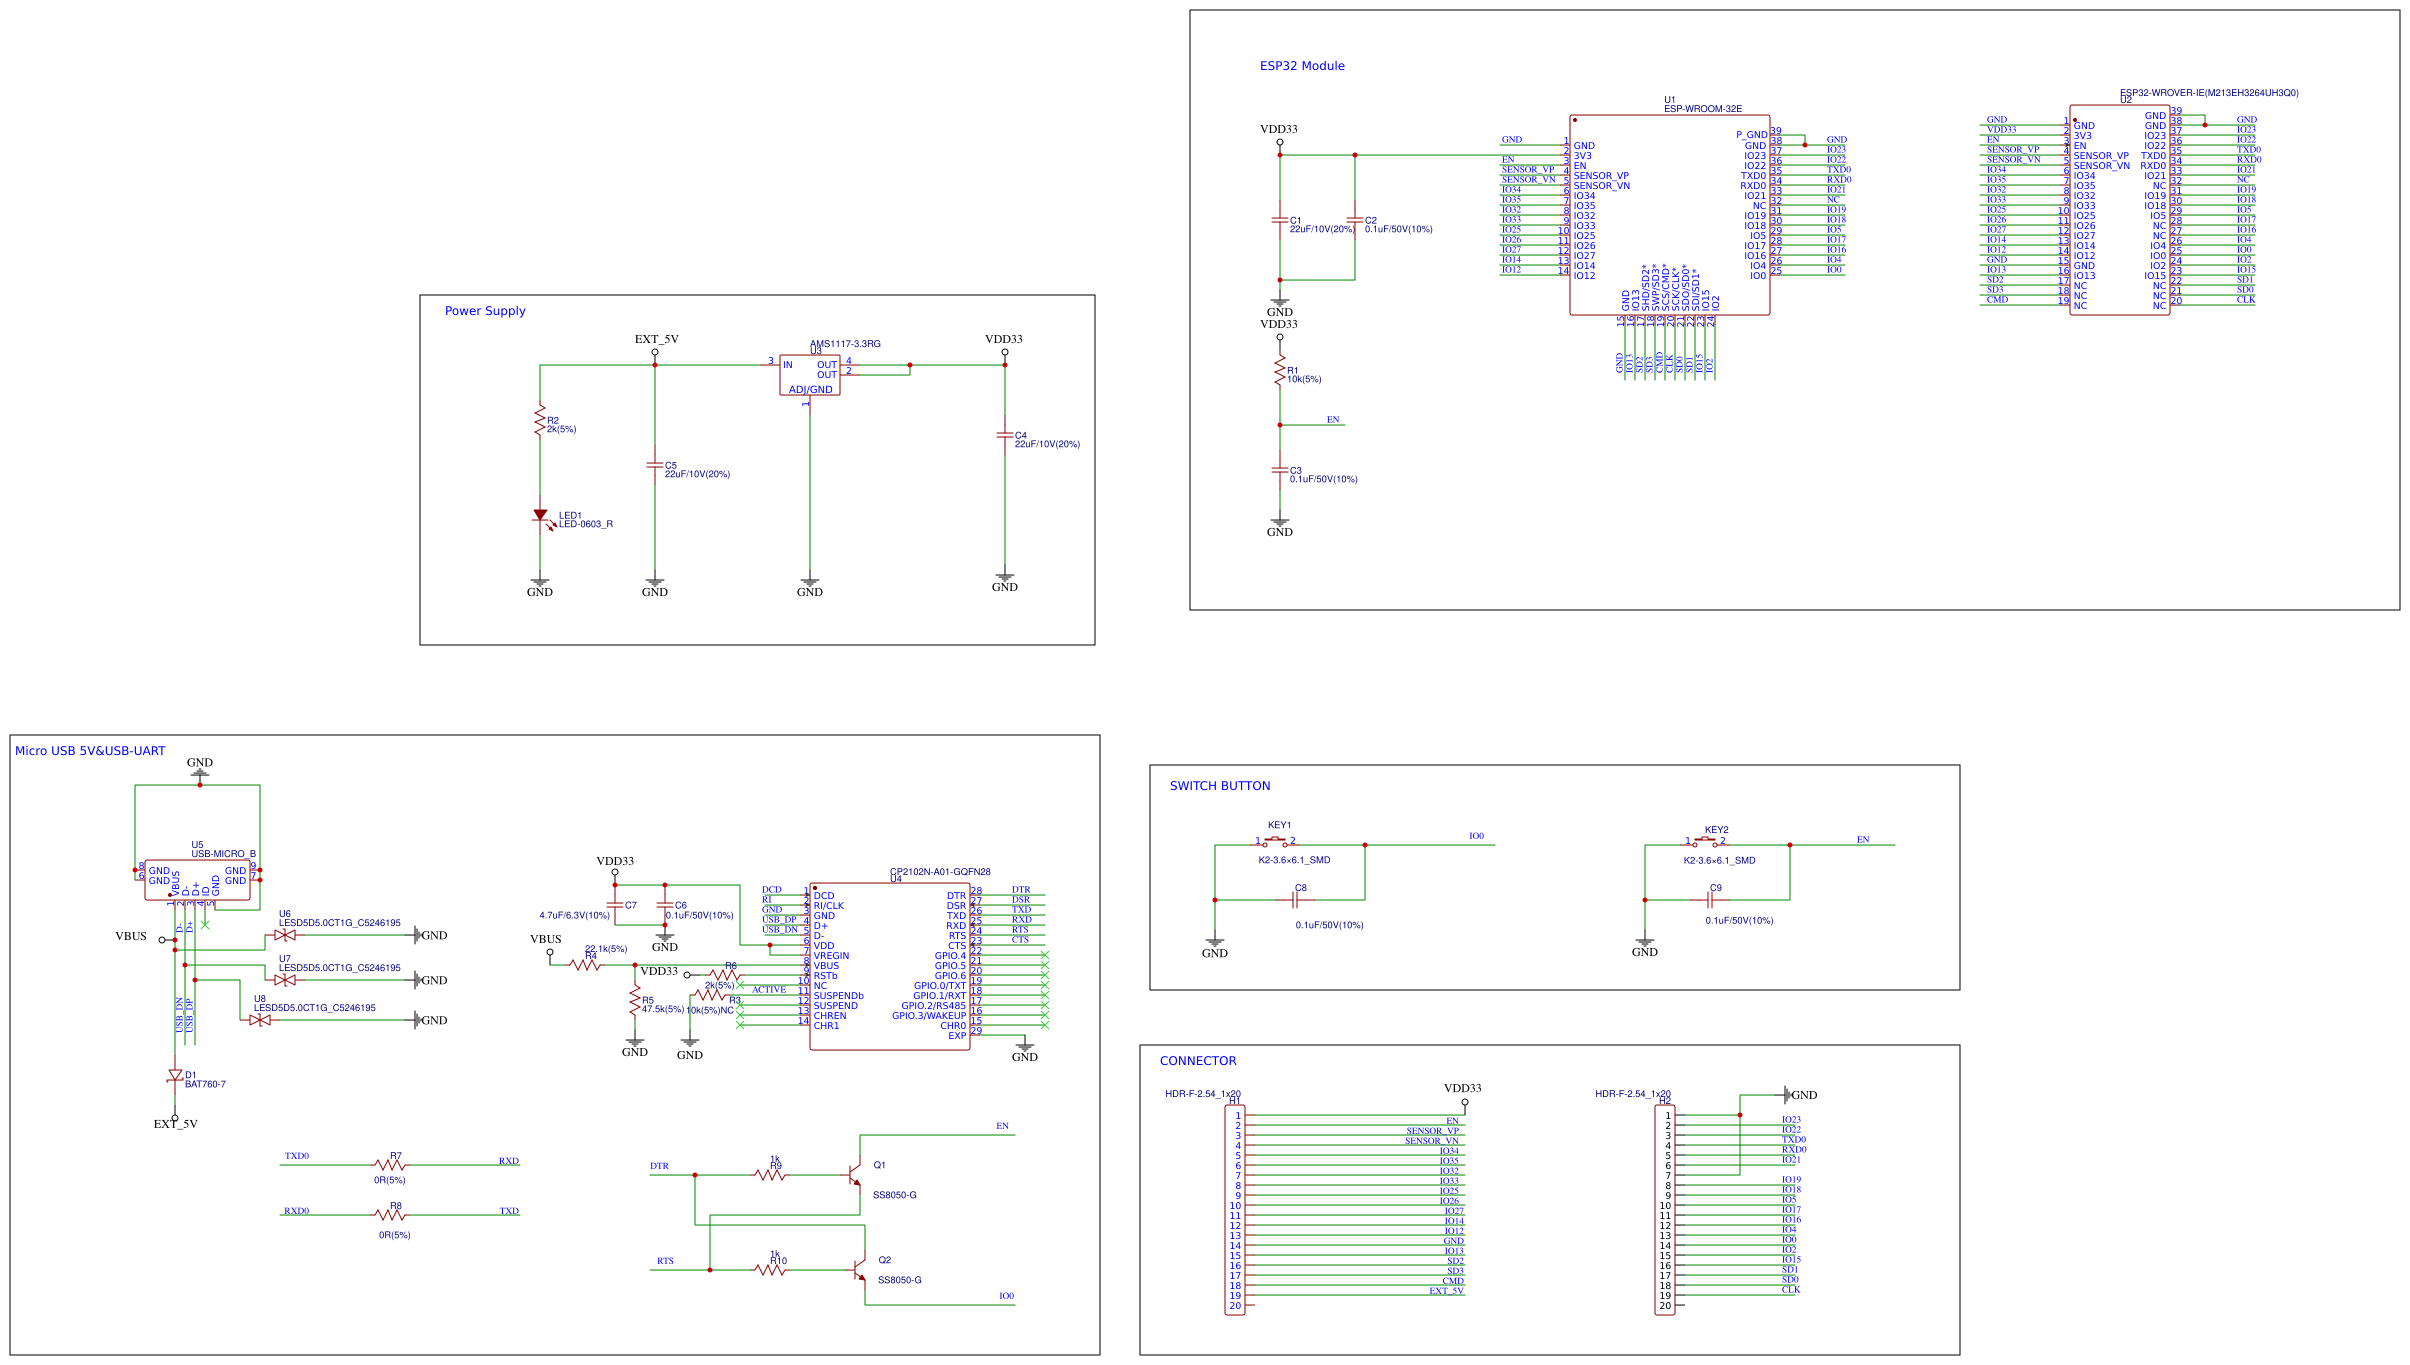
Task: Click the "Micro USB 5V&USB-UART" title
Action: [90, 751]
